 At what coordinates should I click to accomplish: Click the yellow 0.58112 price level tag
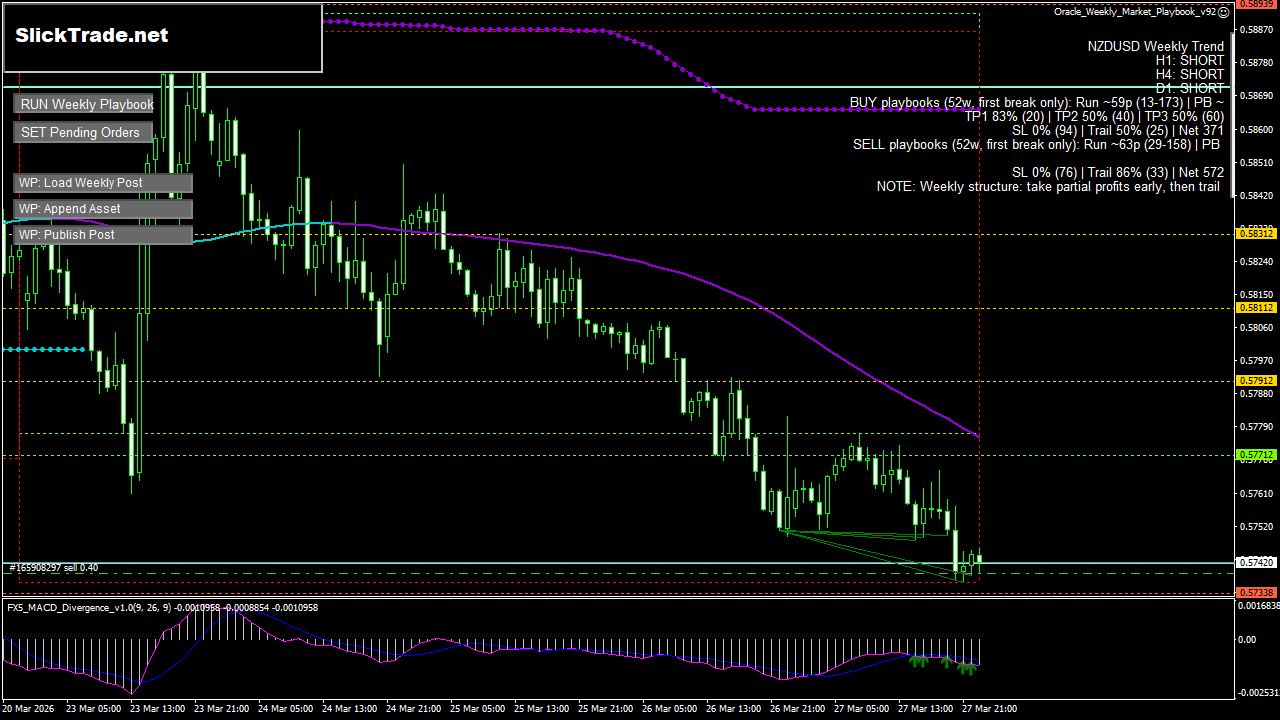click(x=1256, y=308)
